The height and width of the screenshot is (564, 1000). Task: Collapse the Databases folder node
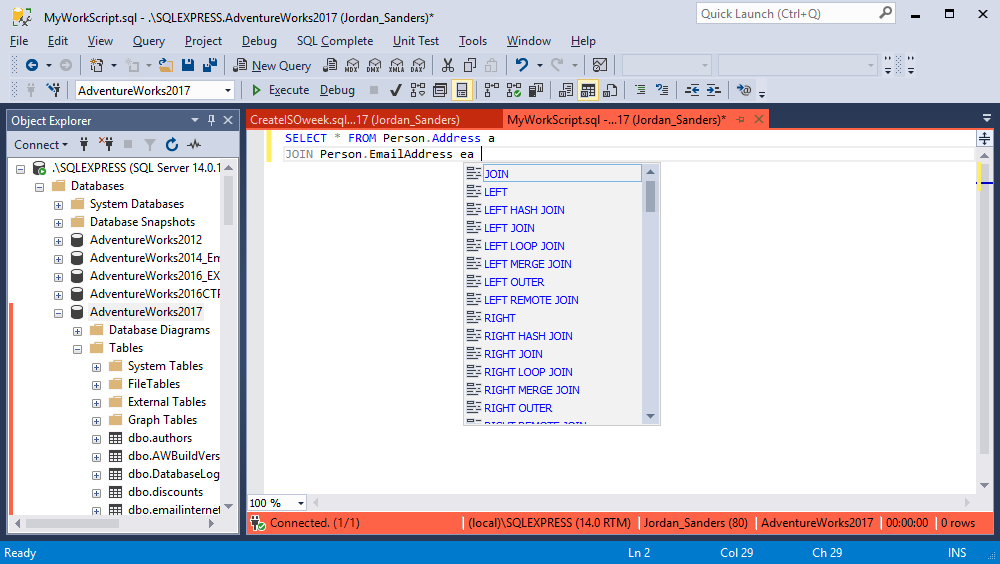coord(40,187)
